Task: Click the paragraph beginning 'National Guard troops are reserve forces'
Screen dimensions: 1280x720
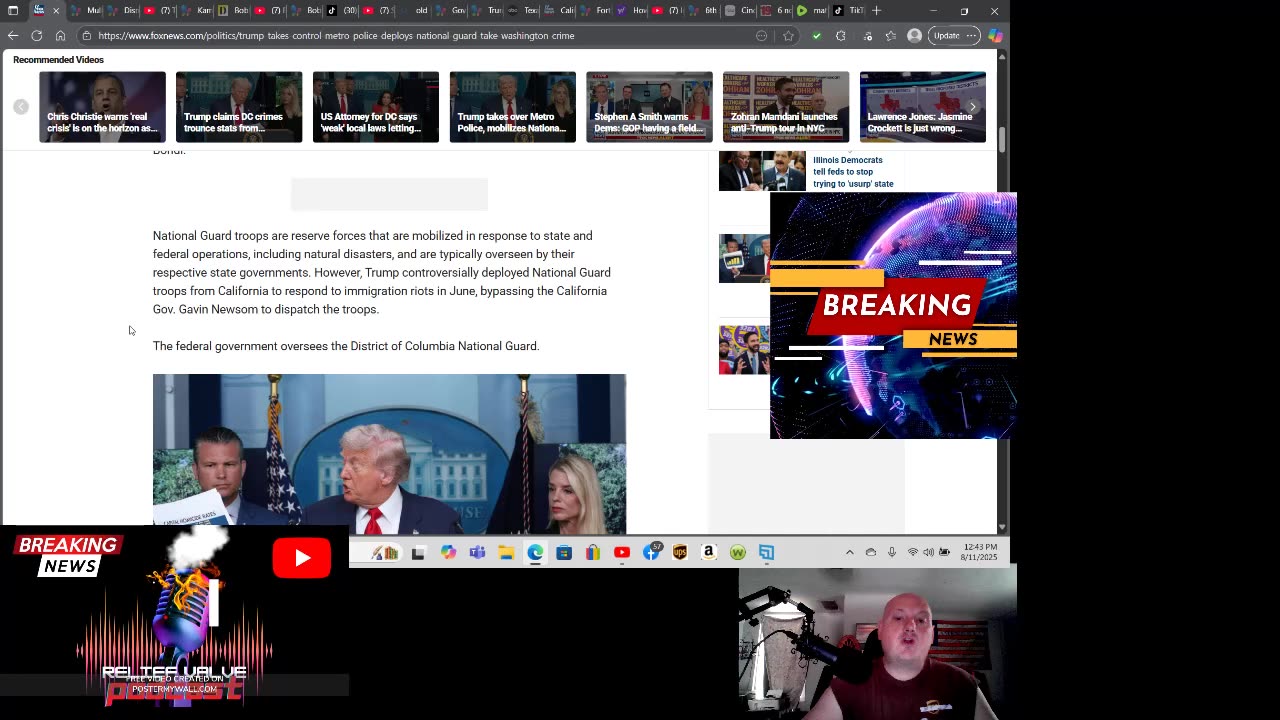Action: point(382,272)
